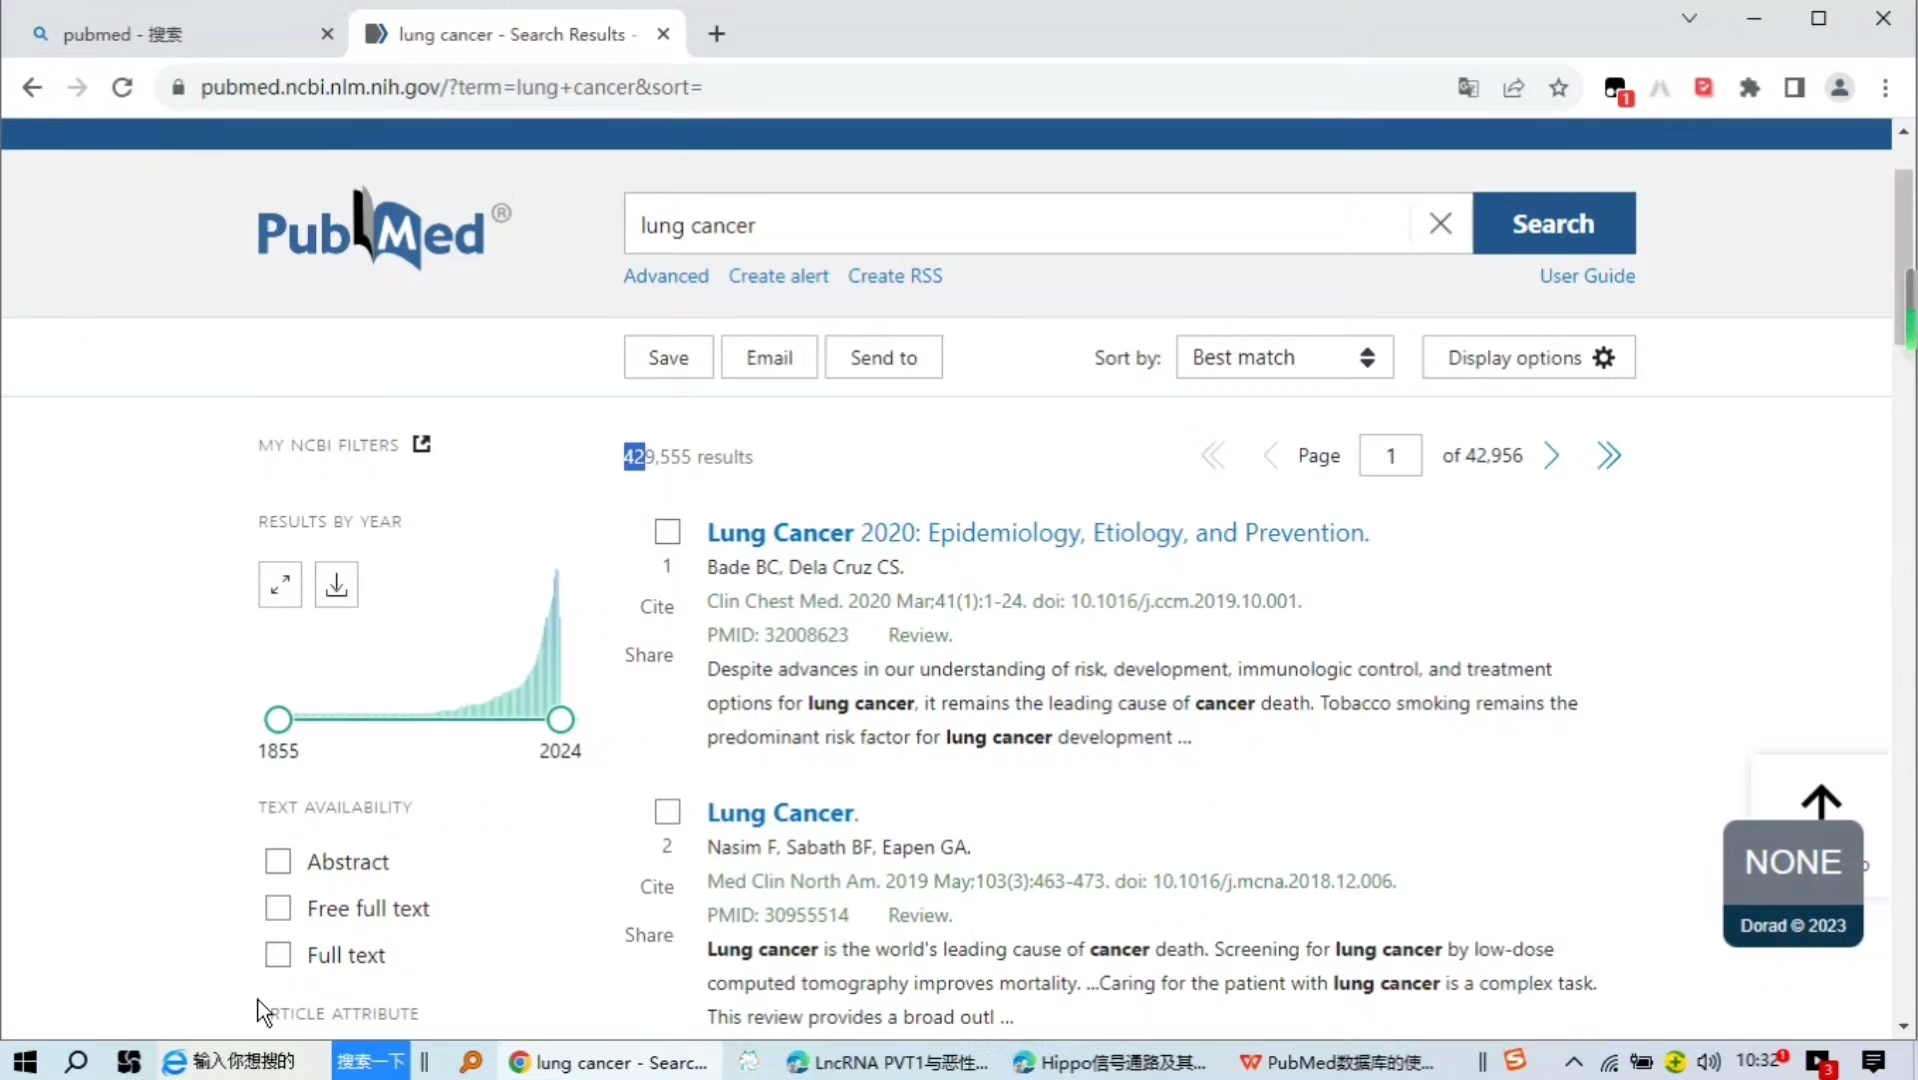This screenshot has height=1080, width=1918.
Task: Open Display options settings
Action: click(x=1528, y=357)
